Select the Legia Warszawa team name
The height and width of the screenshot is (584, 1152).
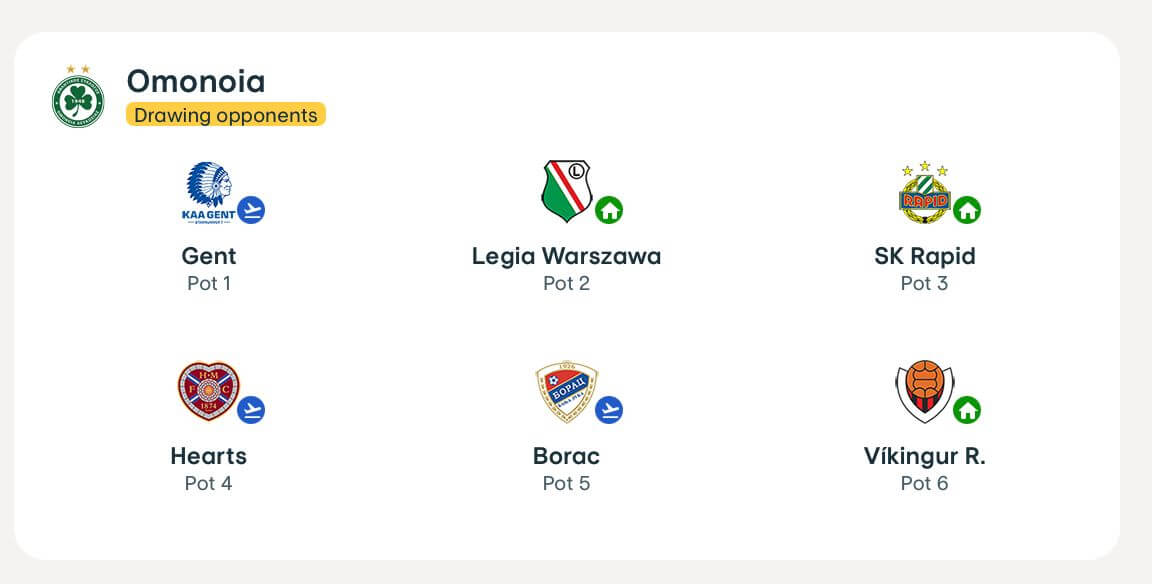coord(566,256)
